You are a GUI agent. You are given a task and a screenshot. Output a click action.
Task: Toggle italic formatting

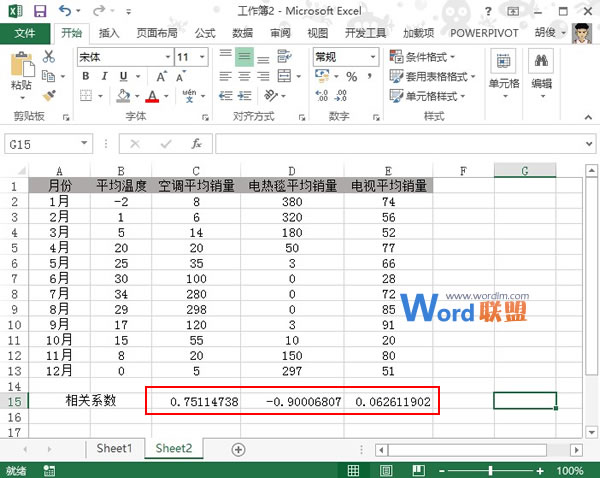click(104, 76)
